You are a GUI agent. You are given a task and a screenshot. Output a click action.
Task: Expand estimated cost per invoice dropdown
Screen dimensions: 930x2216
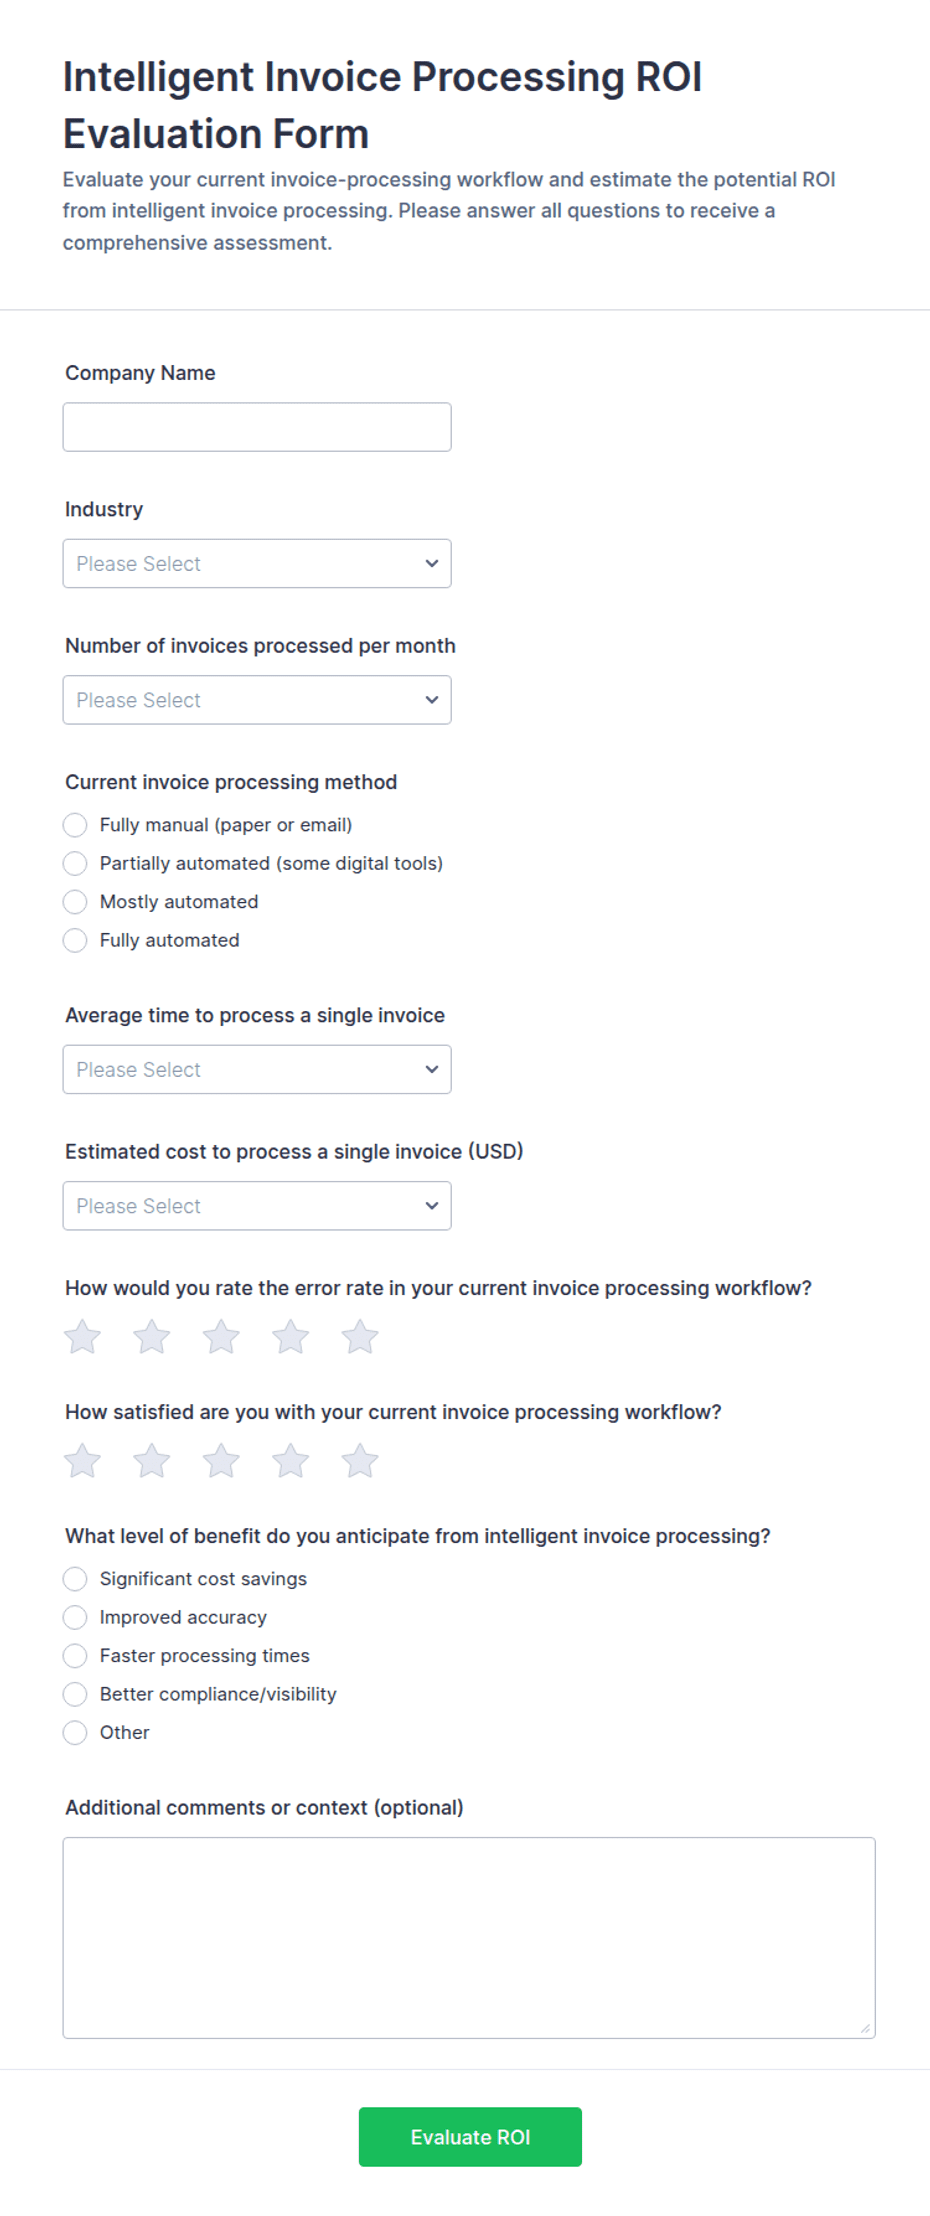pyautogui.click(x=257, y=1206)
